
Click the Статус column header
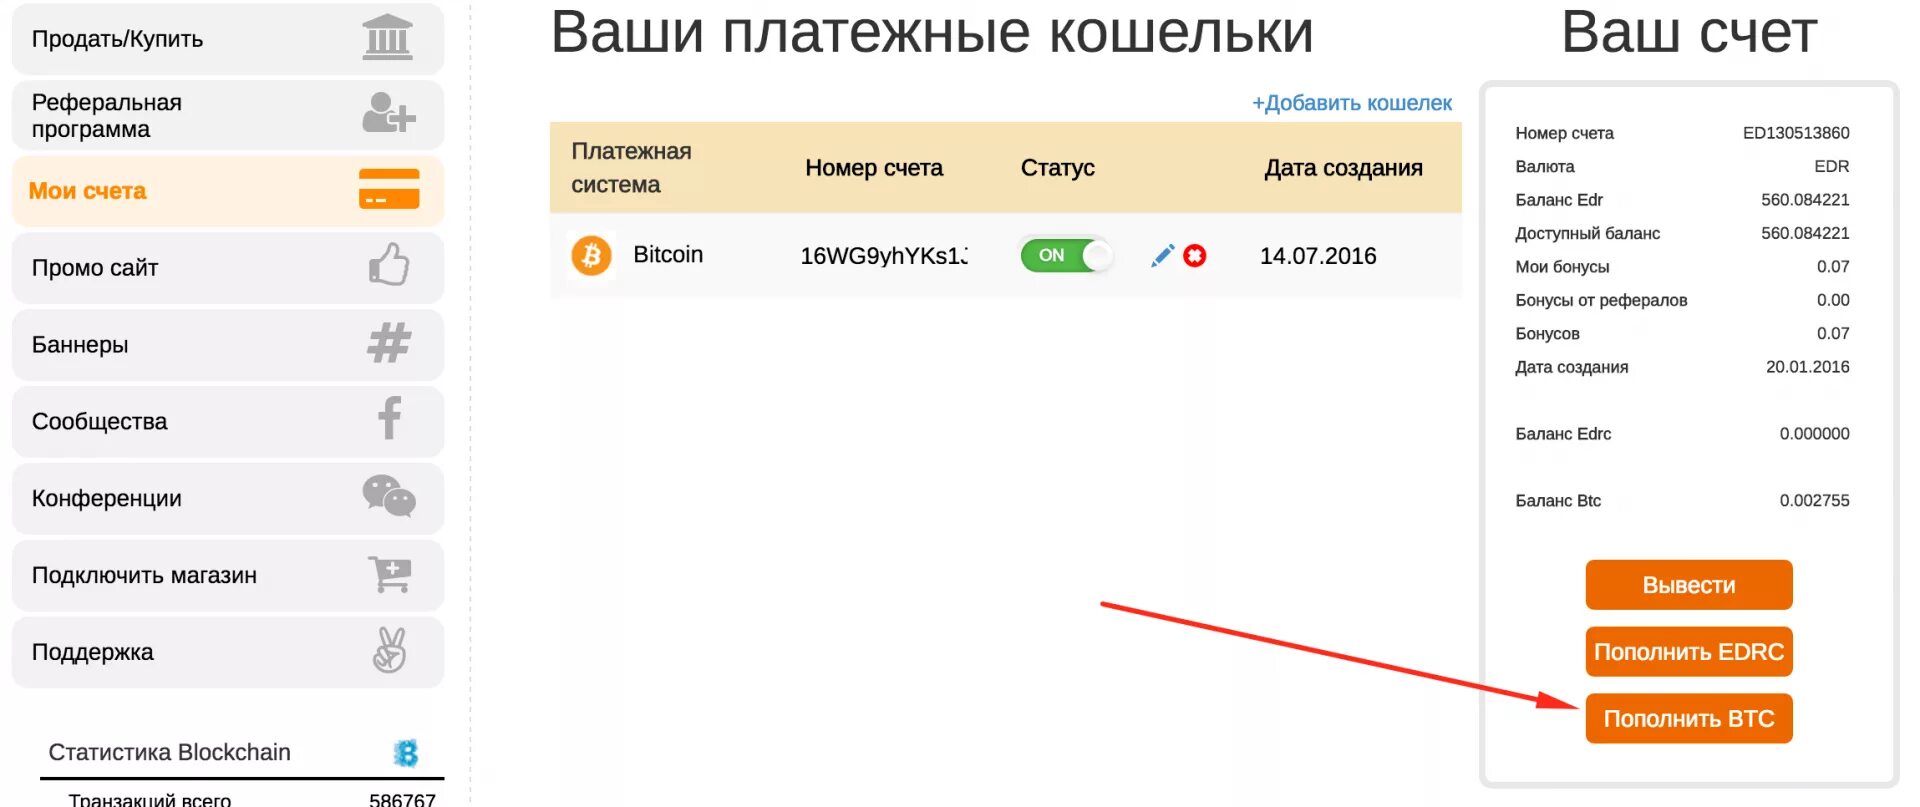(x=1058, y=168)
